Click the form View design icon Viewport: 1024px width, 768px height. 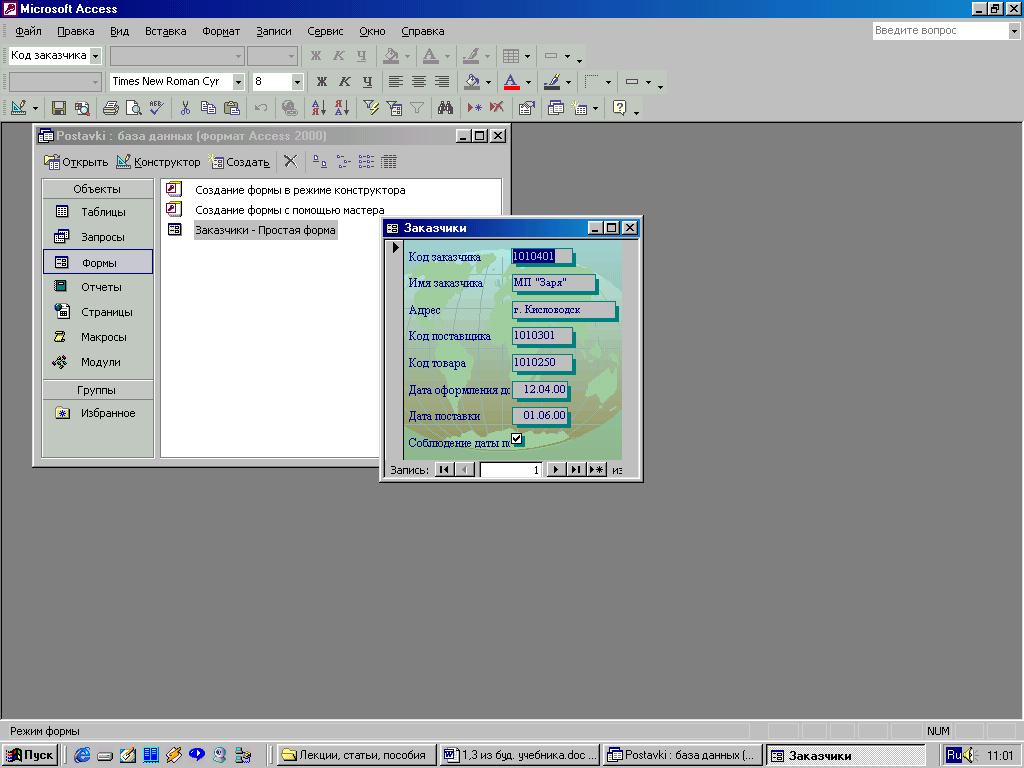click(x=18, y=108)
